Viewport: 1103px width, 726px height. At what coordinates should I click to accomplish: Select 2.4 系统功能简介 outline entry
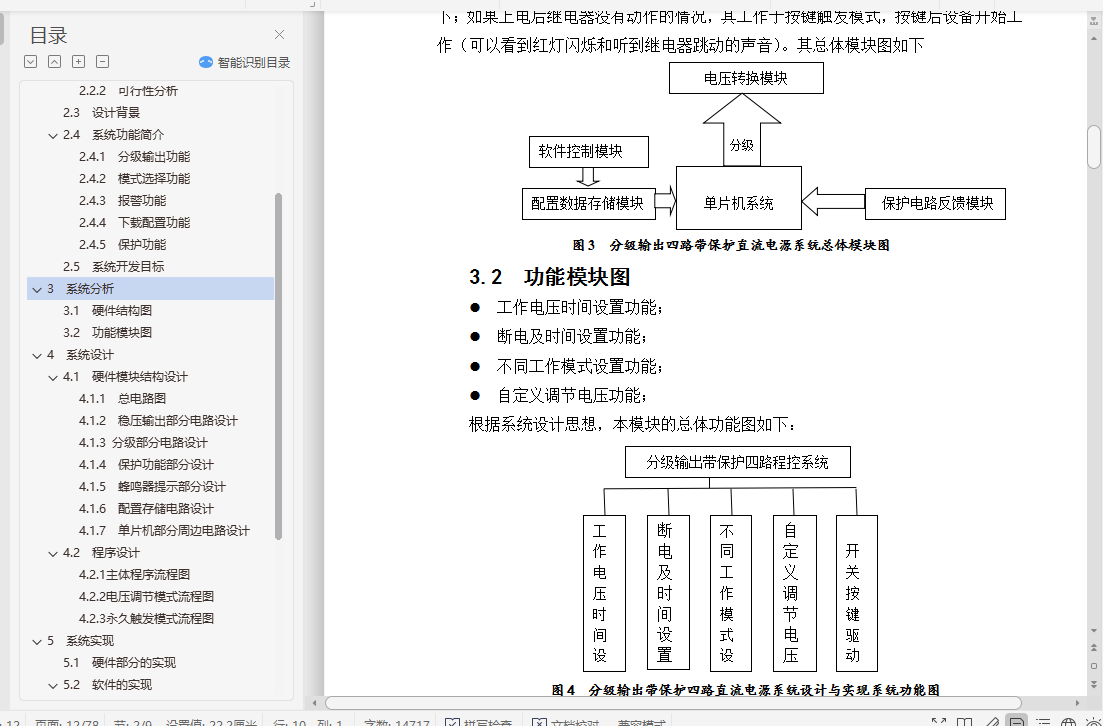click(x=113, y=134)
